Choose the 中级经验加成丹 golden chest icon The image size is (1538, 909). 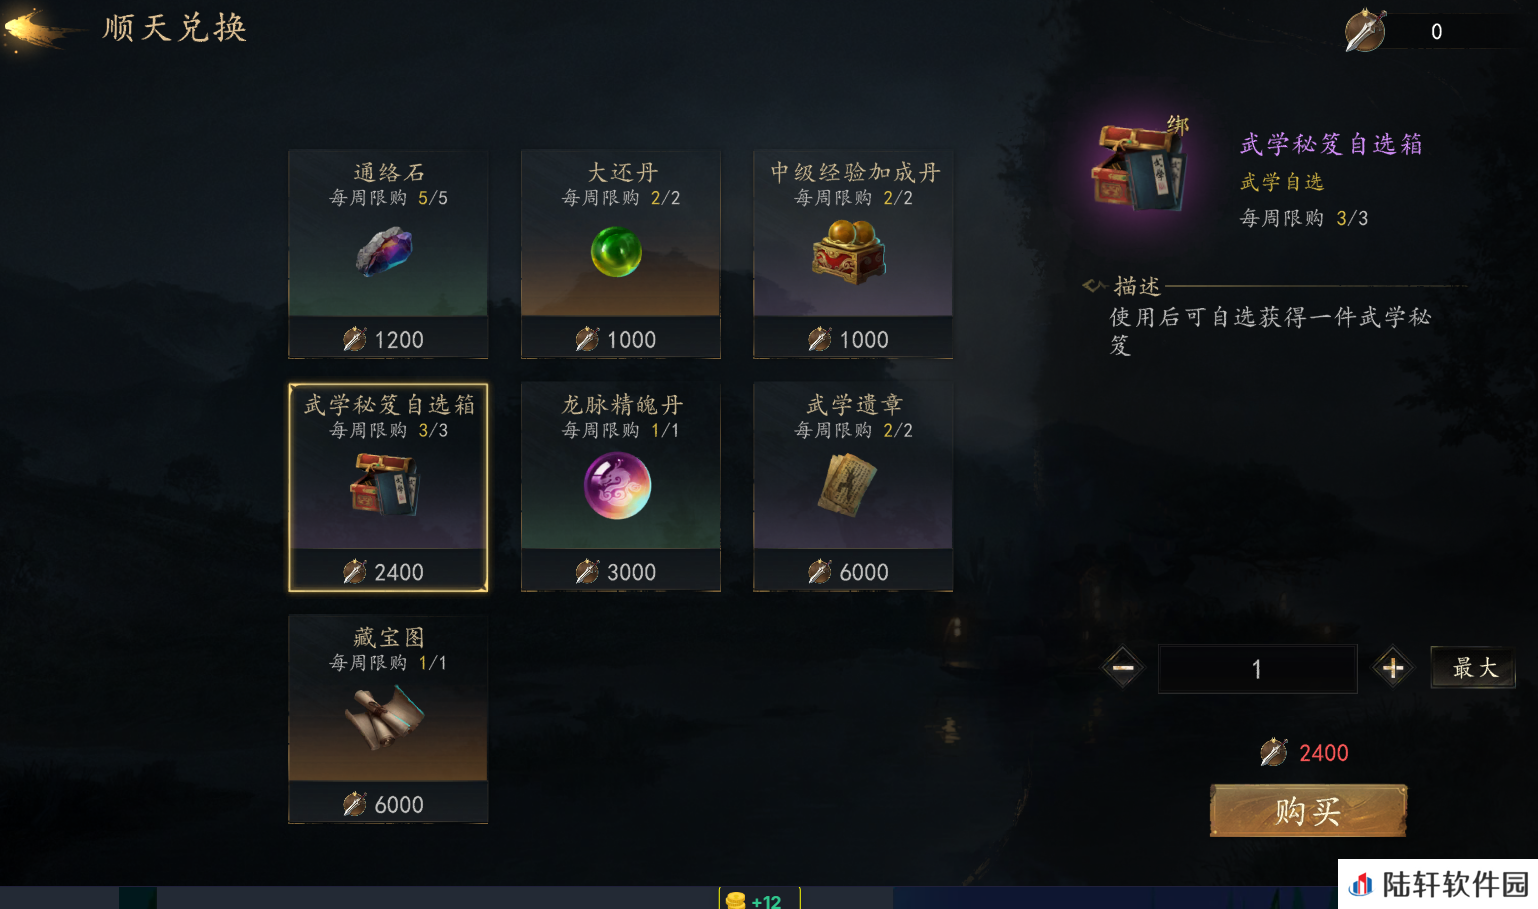pyautogui.click(x=848, y=251)
